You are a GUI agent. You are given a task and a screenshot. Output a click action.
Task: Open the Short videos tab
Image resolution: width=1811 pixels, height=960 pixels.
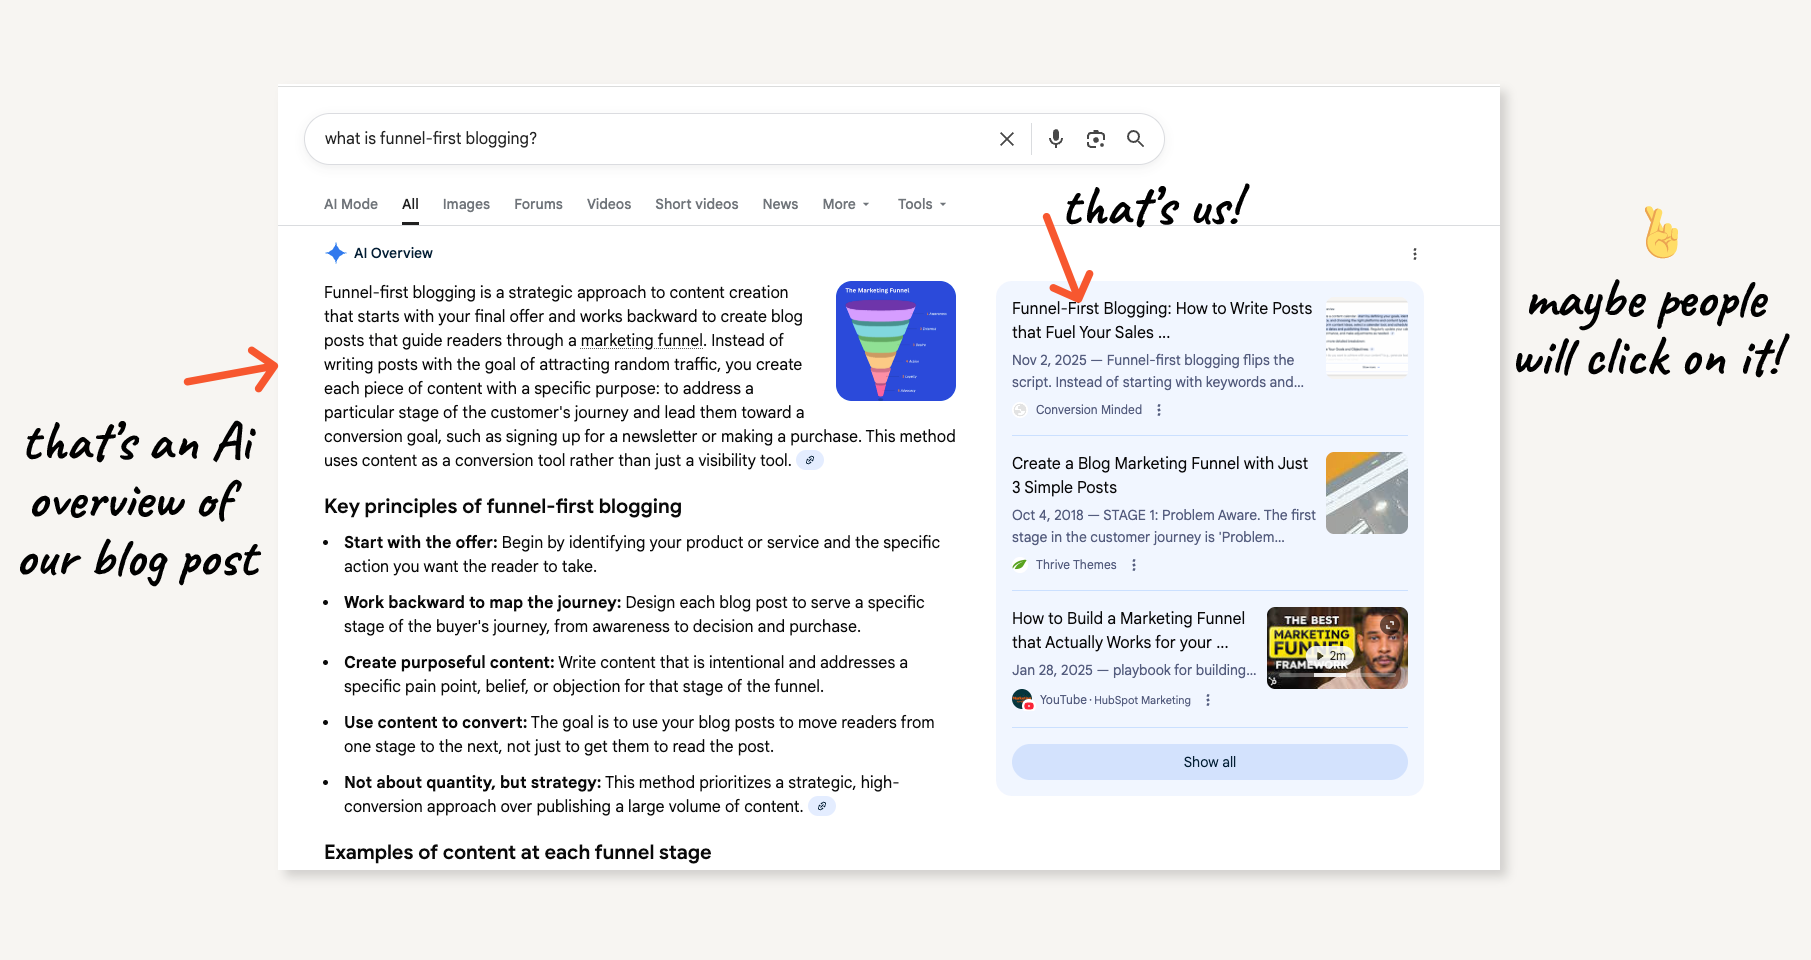point(696,204)
